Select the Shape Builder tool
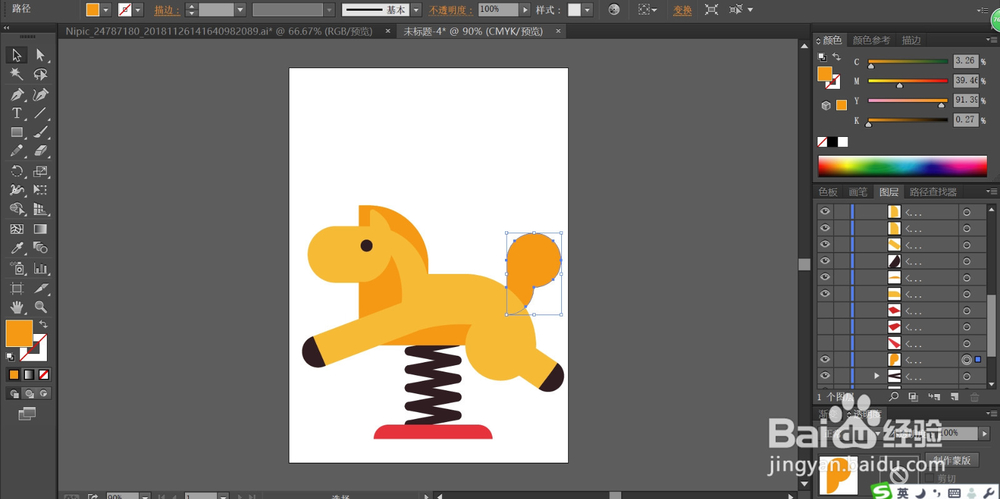The height and width of the screenshot is (499, 1000). click(17, 209)
